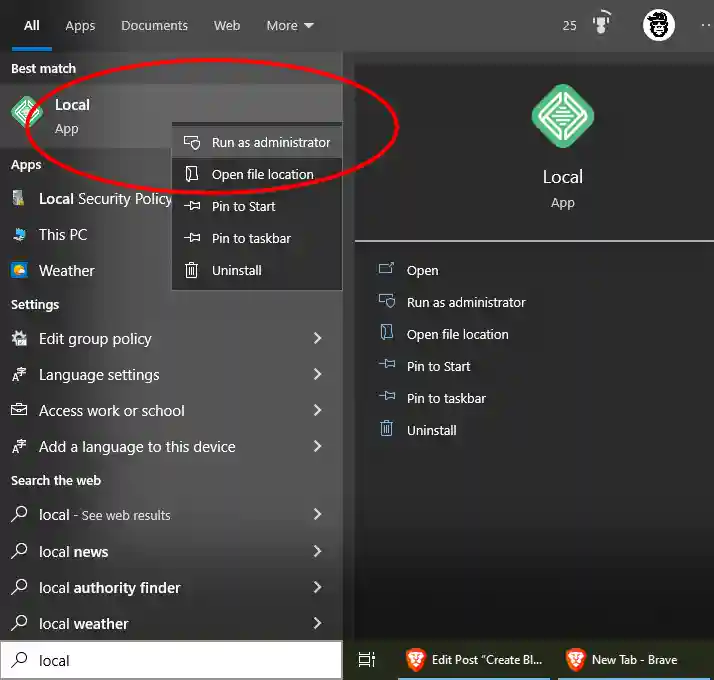714x680 pixels.
Task: Click the rewards medal icon beside 25
Action: coord(602,23)
